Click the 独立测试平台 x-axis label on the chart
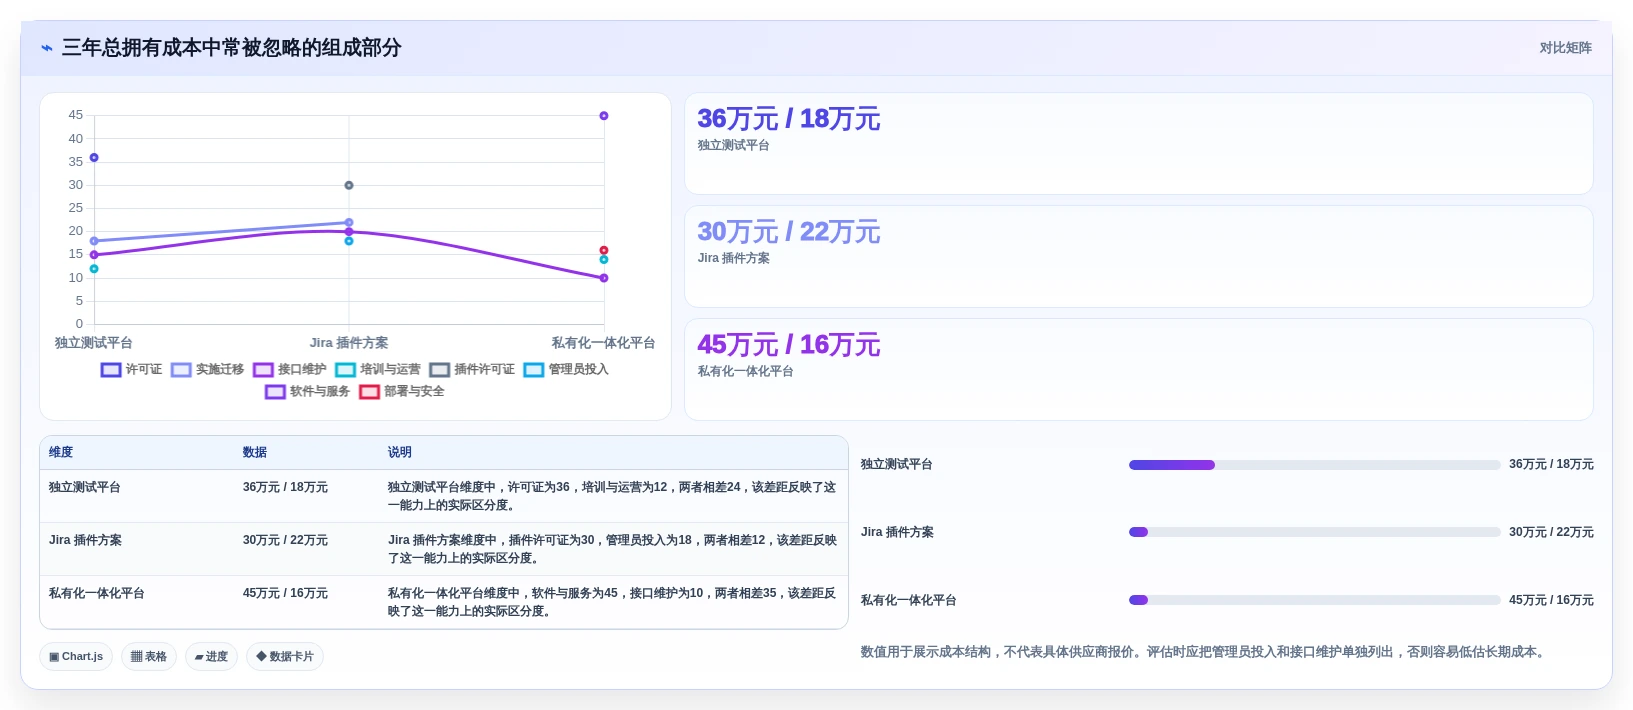The width and height of the screenshot is (1633, 710). [94, 343]
